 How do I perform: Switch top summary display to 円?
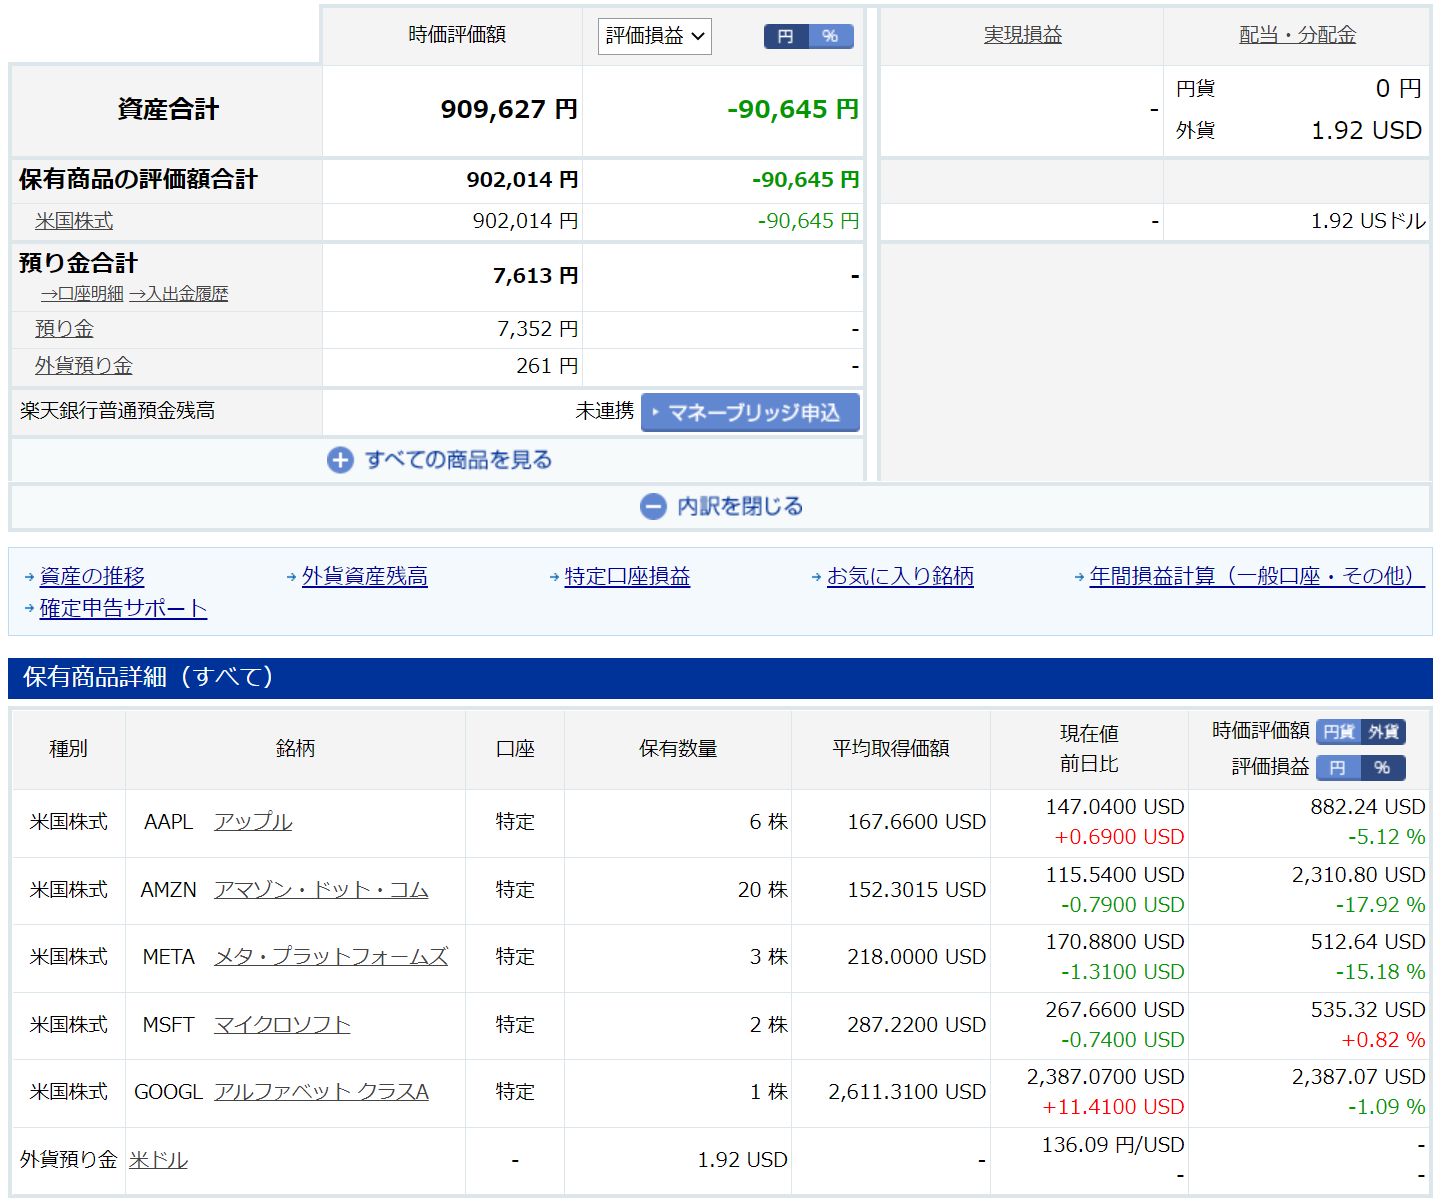pyautogui.click(x=786, y=36)
